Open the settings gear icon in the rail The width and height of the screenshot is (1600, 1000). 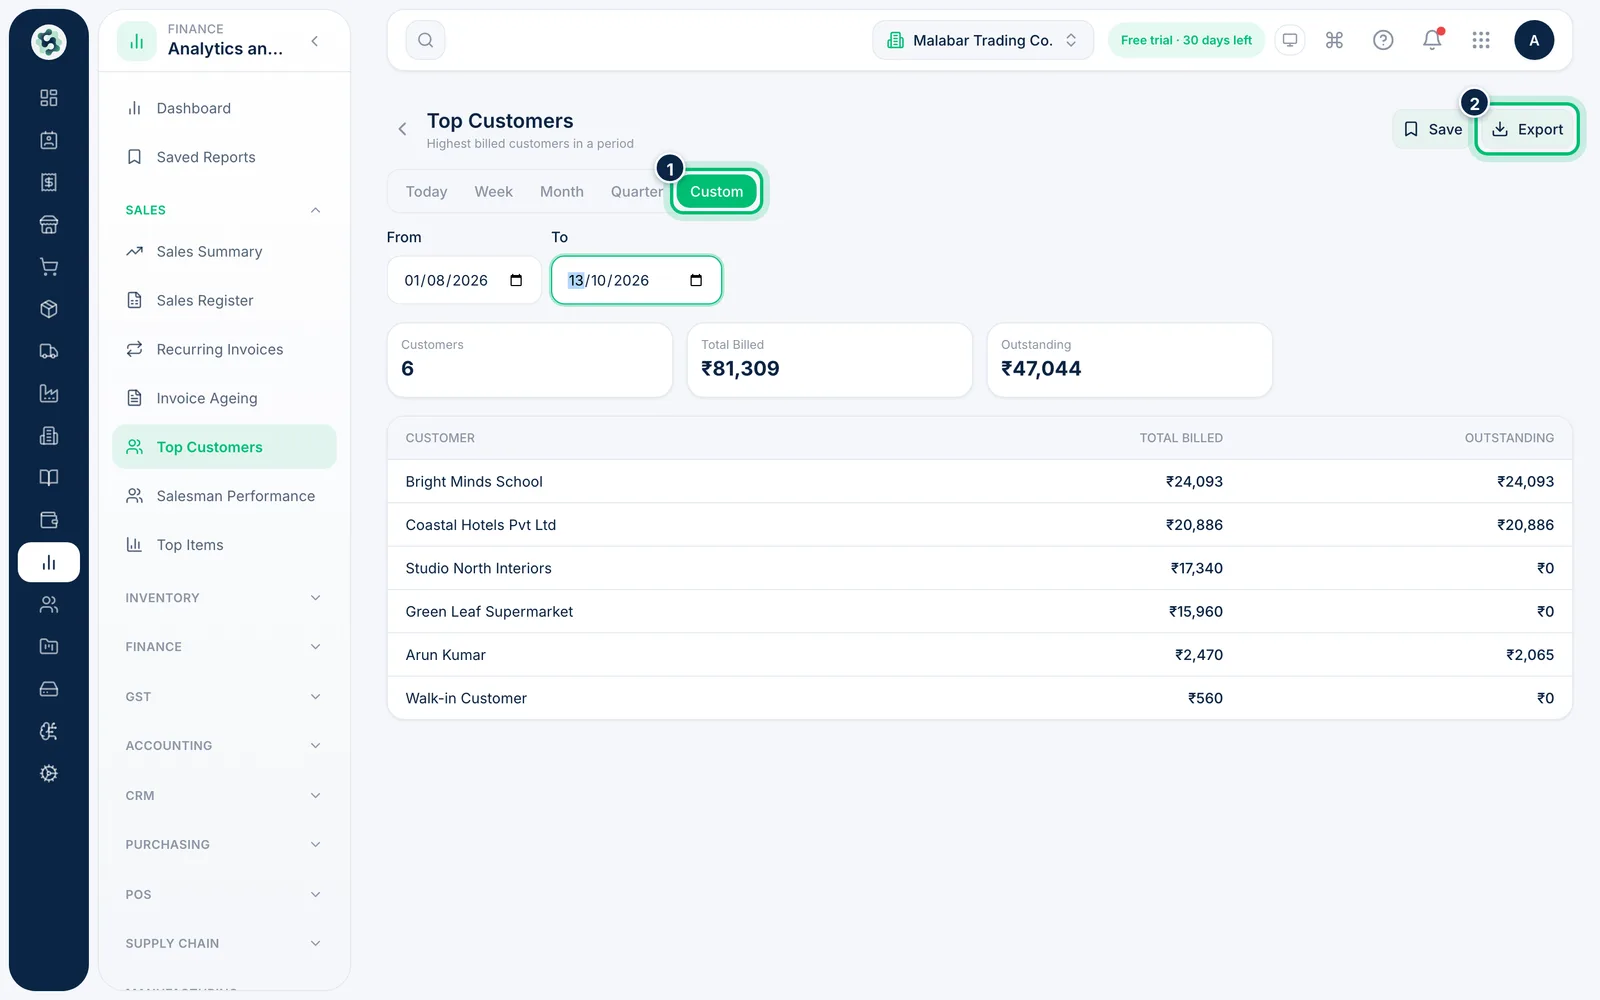pyautogui.click(x=48, y=774)
